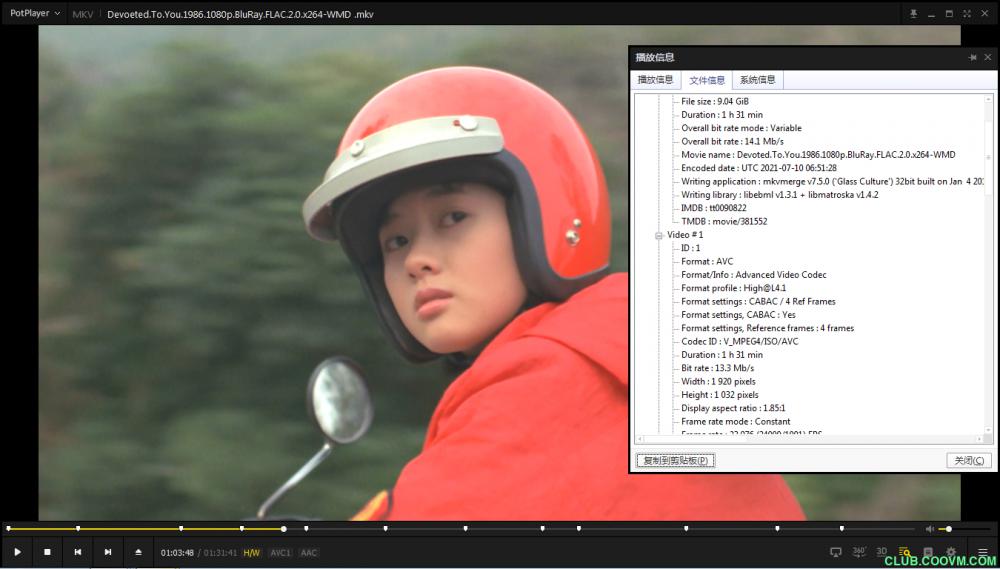Toggle fullscreen mode in the title bar
The image size is (1000, 569).
pos(967,14)
